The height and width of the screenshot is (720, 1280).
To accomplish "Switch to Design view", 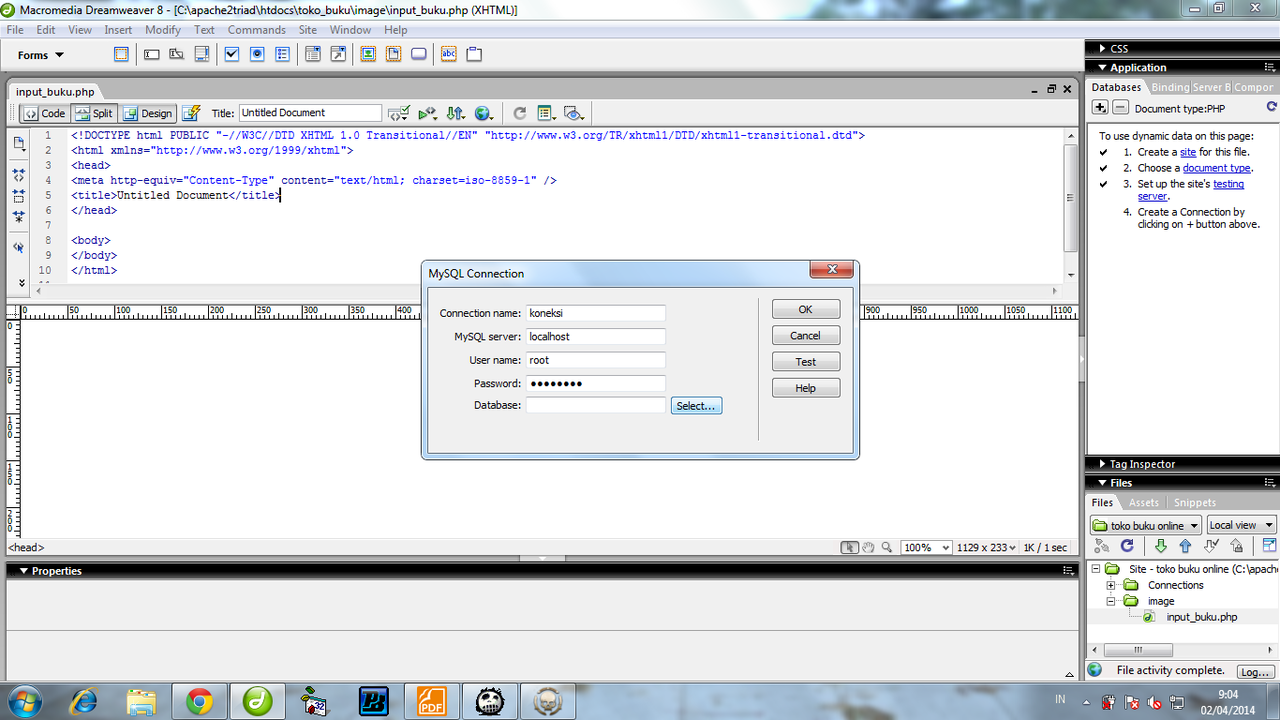I will [148, 114].
